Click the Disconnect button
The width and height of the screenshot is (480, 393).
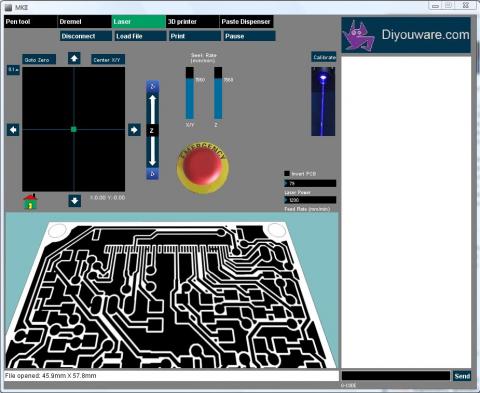tap(86, 36)
